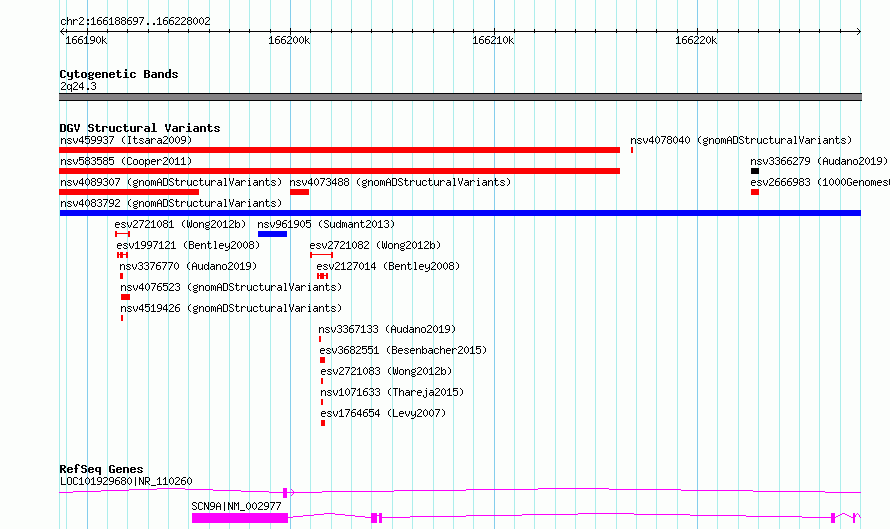Open esv3682551 (Besenbacher2015) label
This screenshot has height=529, width=890.
403,350
